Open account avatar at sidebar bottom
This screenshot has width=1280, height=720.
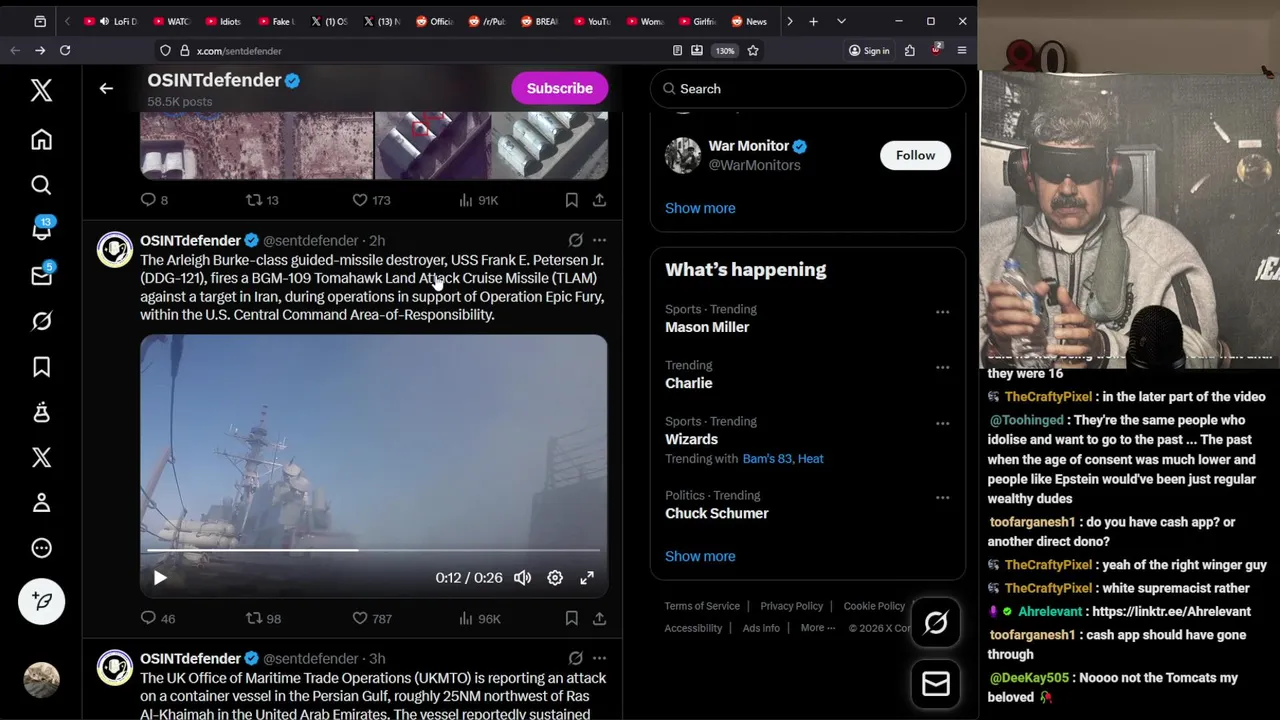point(41,680)
